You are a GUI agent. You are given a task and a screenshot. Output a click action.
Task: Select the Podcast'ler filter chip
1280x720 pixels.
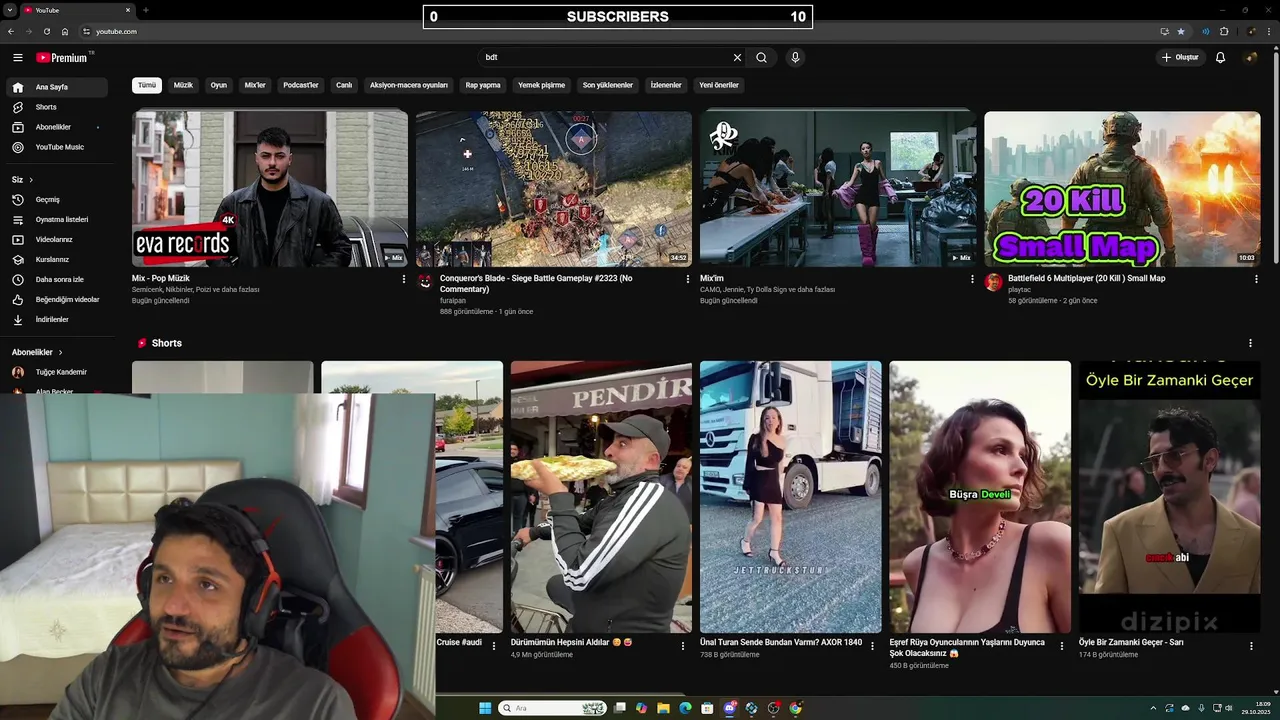[x=300, y=85]
